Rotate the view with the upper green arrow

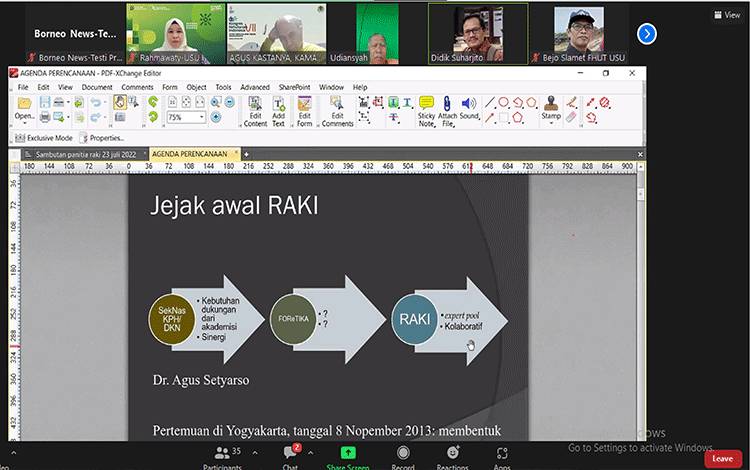click(153, 101)
